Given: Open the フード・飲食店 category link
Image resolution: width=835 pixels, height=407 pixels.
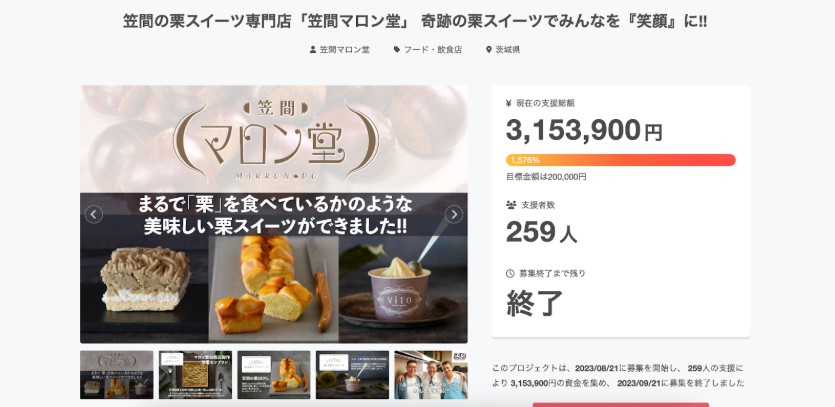Looking at the screenshot, I should click(x=433, y=50).
